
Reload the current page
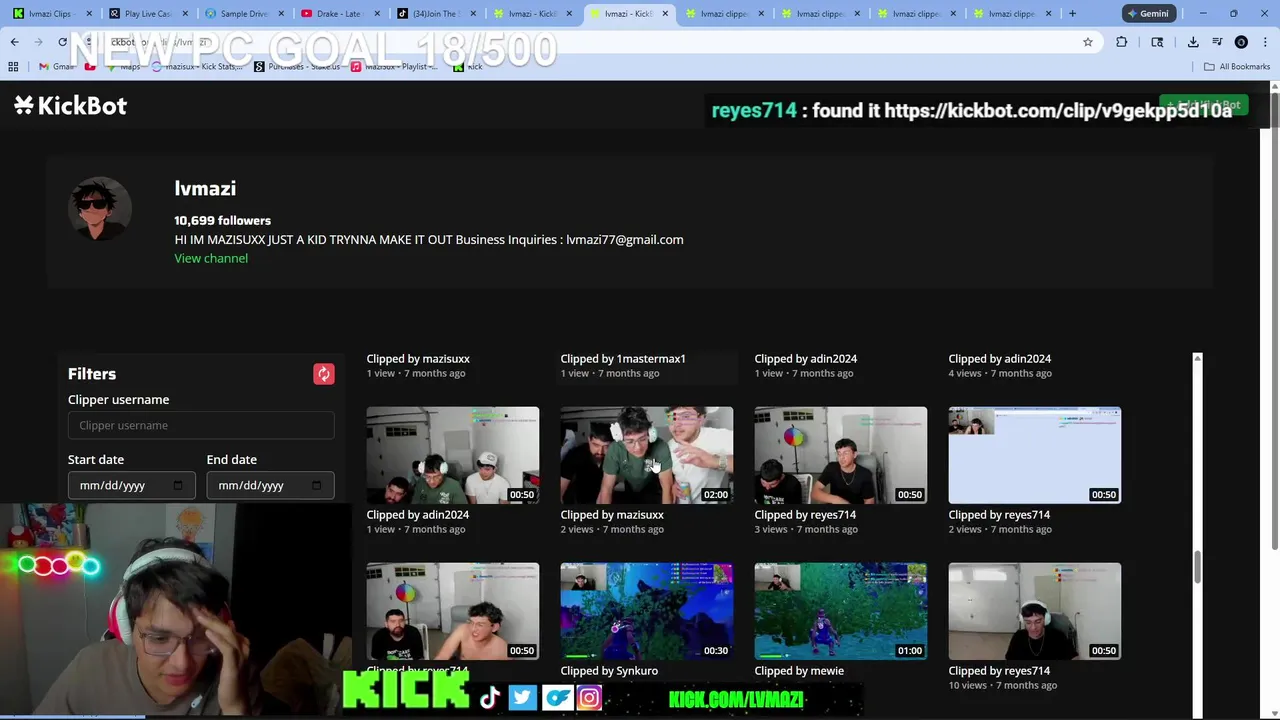pos(62,42)
